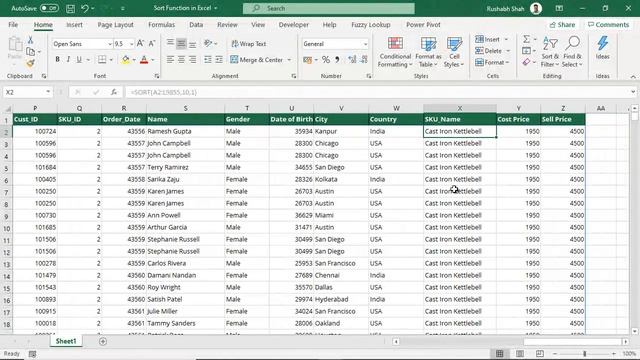Open Format as Table gallery
Image resolution: width=640 pixels, height=360 pixels.
click(428, 52)
